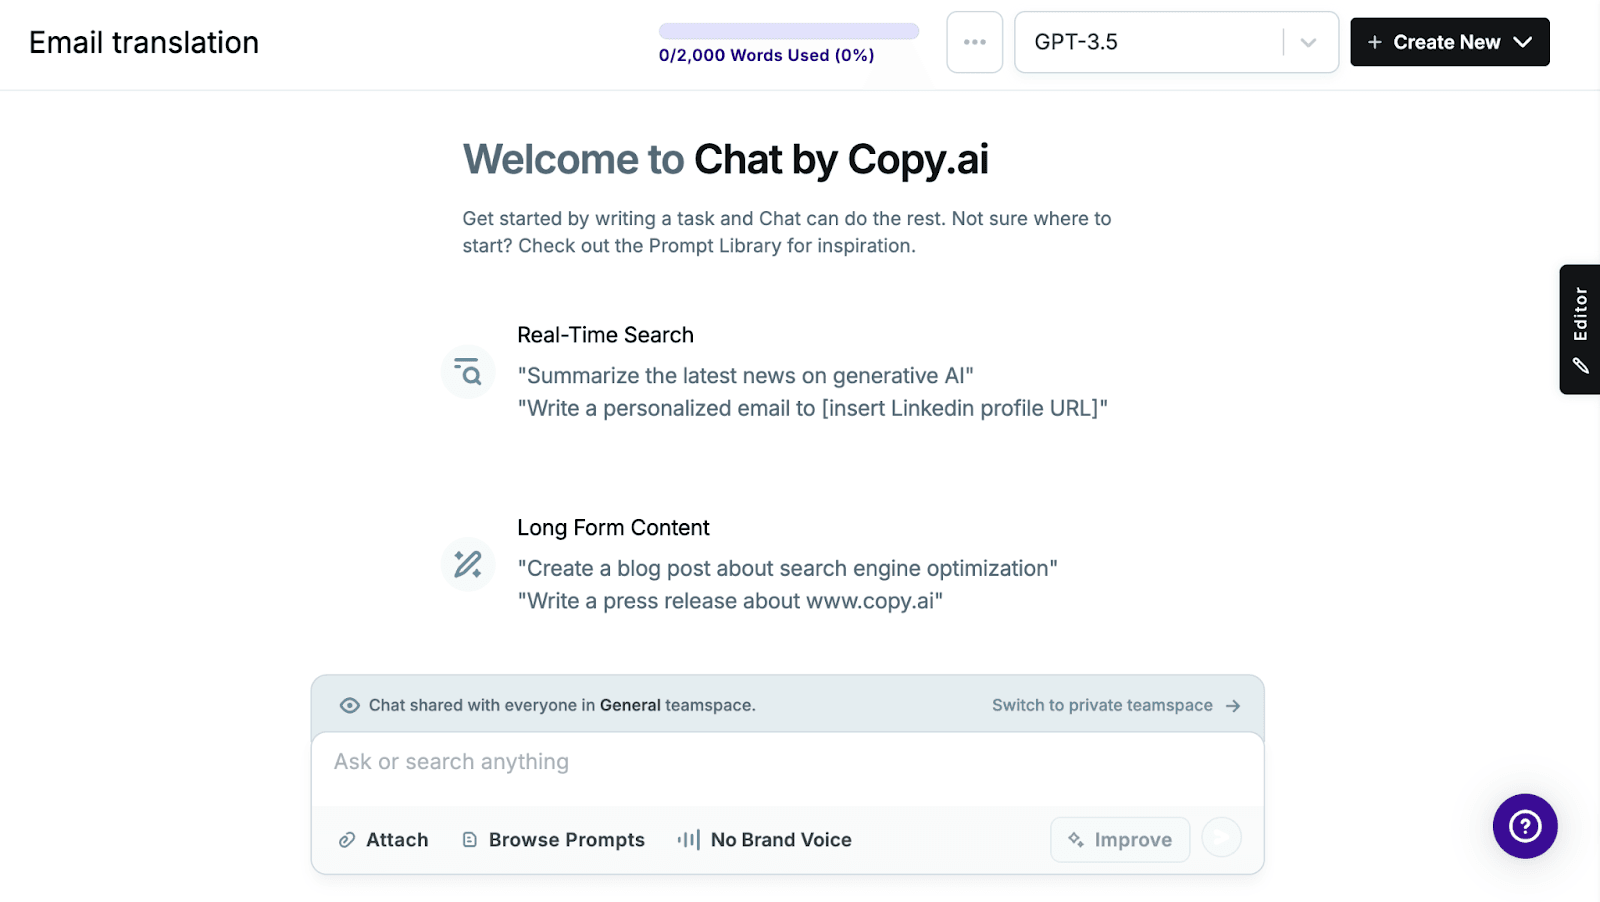
Task: Click the Brand Voice sound bars icon
Action: [688, 840]
